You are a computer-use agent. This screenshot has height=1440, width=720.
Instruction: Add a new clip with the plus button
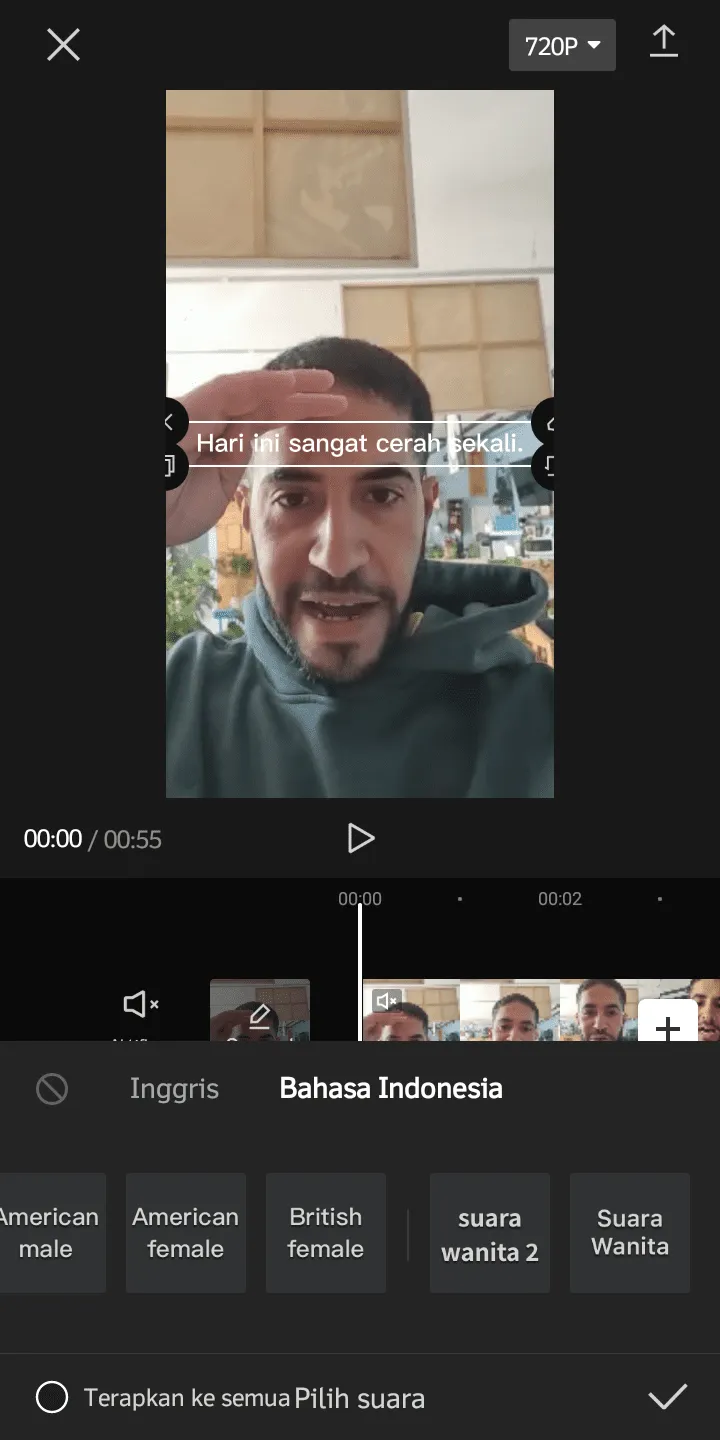[x=667, y=1020]
